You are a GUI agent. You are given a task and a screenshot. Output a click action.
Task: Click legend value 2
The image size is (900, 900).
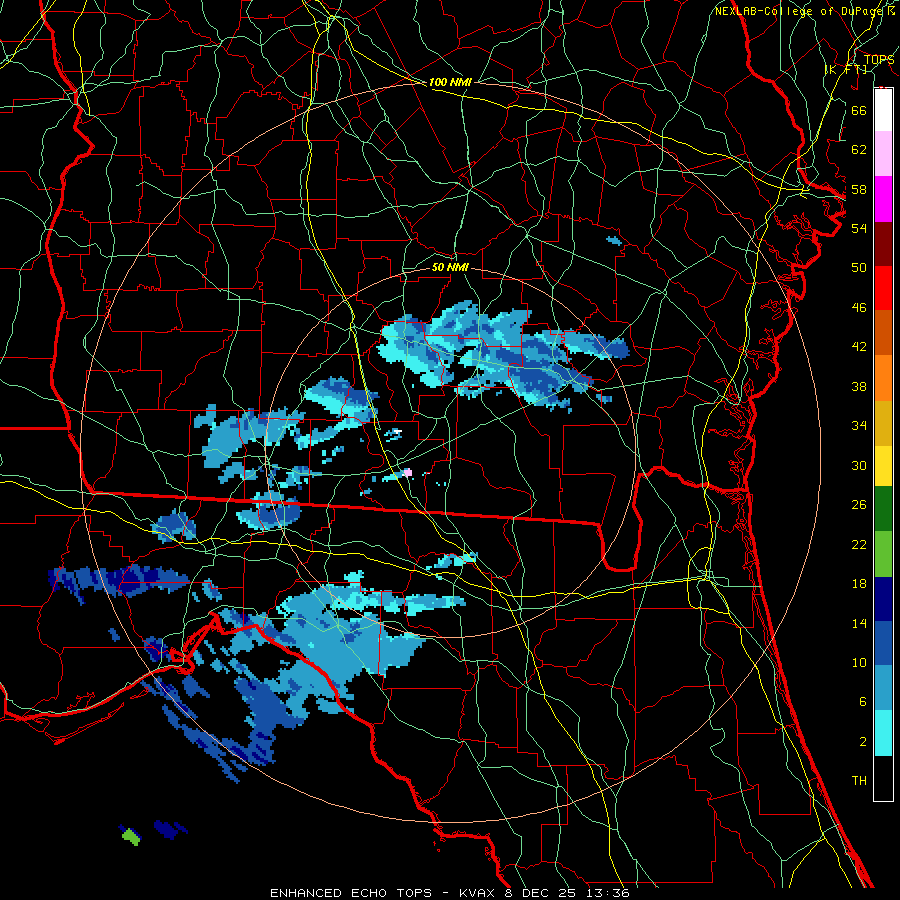pos(863,742)
